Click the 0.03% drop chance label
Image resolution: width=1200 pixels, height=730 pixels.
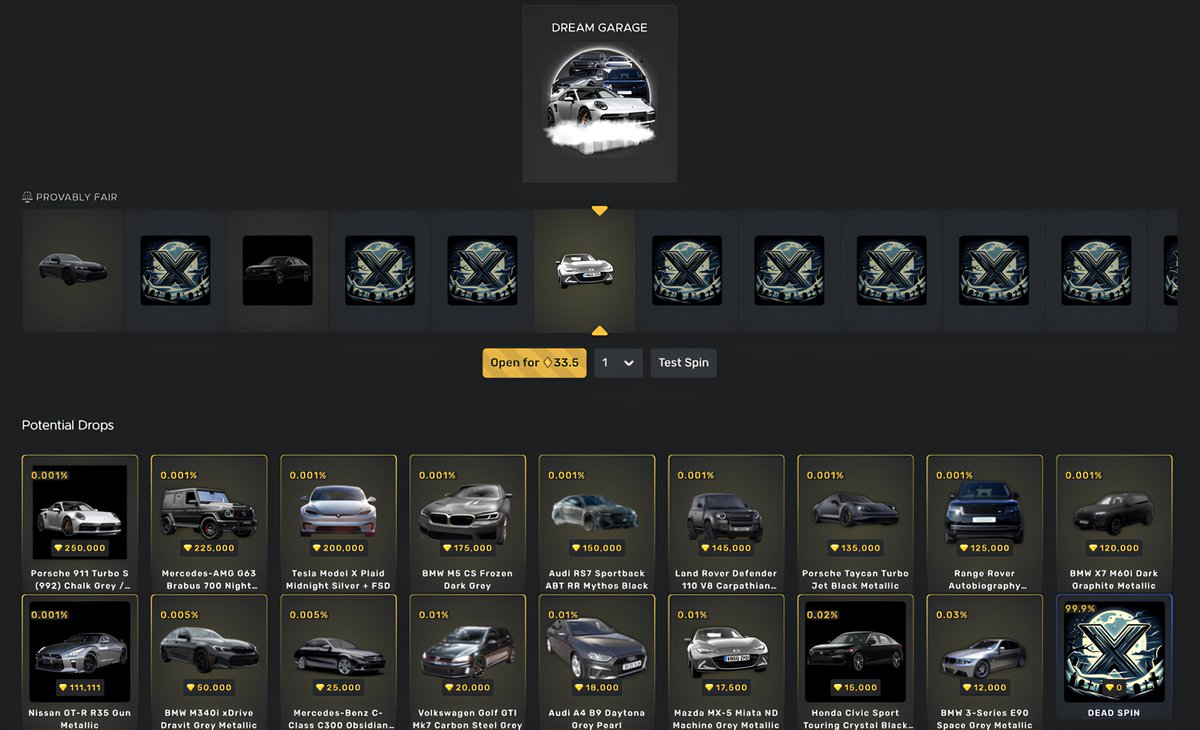pos(952,614)
